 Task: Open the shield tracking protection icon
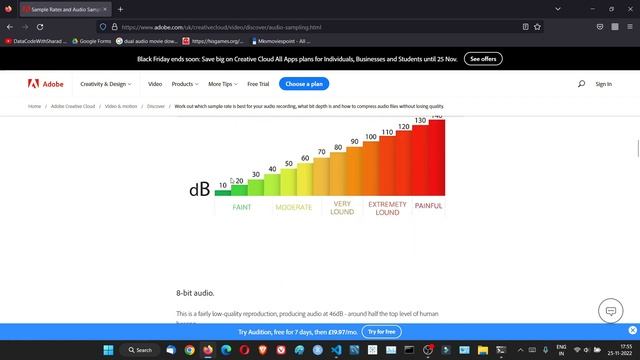pos(103,27)
